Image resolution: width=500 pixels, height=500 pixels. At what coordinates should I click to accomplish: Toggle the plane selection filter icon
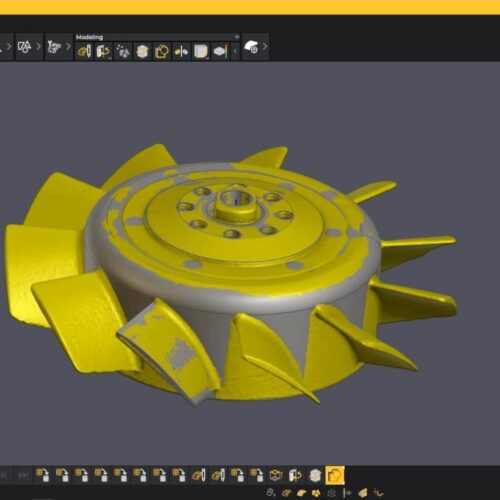pyautogui.click(x=347, y=492)
